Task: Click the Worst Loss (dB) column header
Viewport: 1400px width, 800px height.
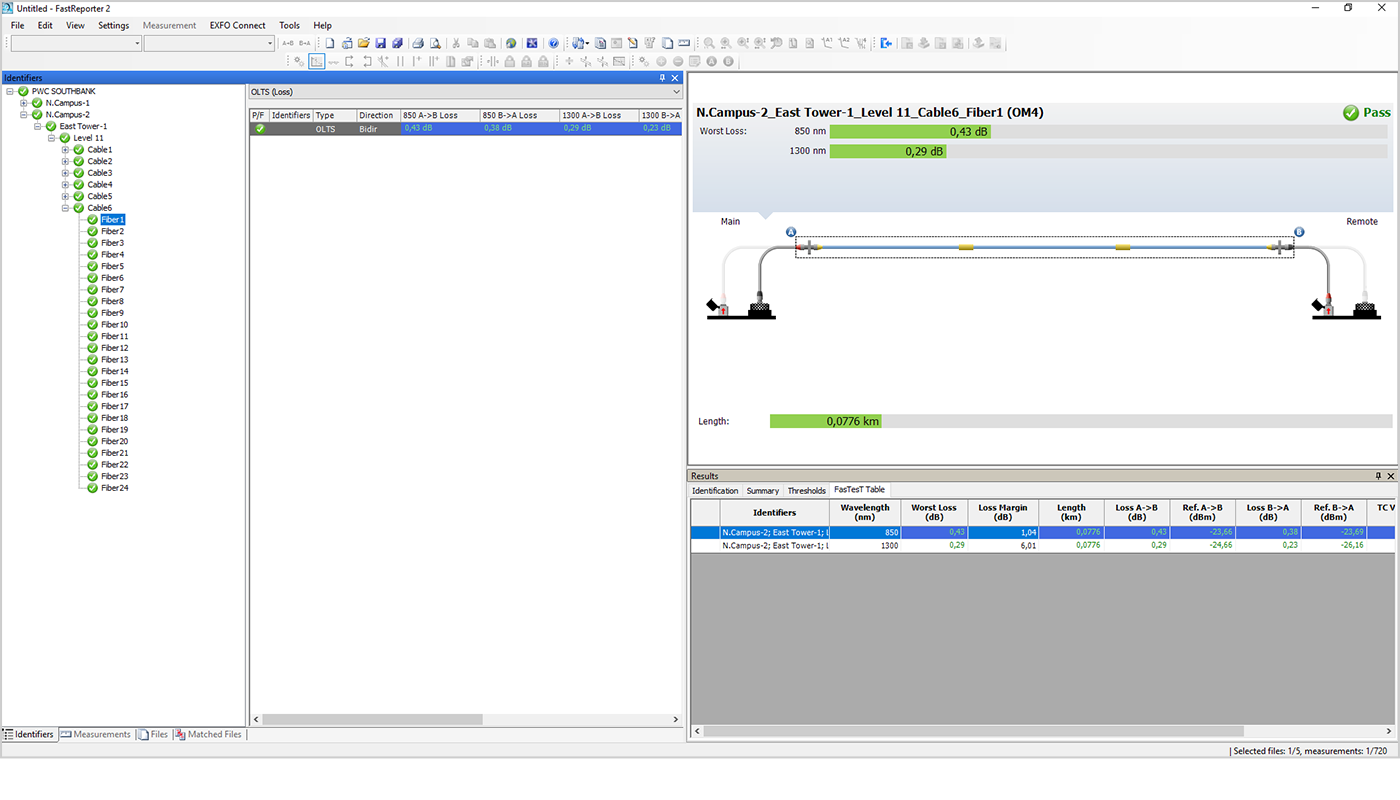Action: 934,512
